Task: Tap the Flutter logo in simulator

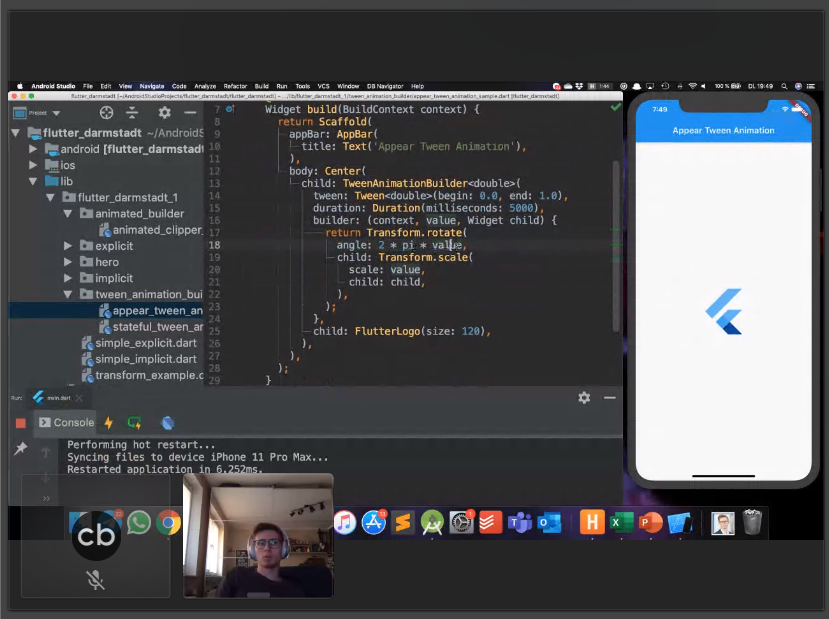Action: click(723, 311)
